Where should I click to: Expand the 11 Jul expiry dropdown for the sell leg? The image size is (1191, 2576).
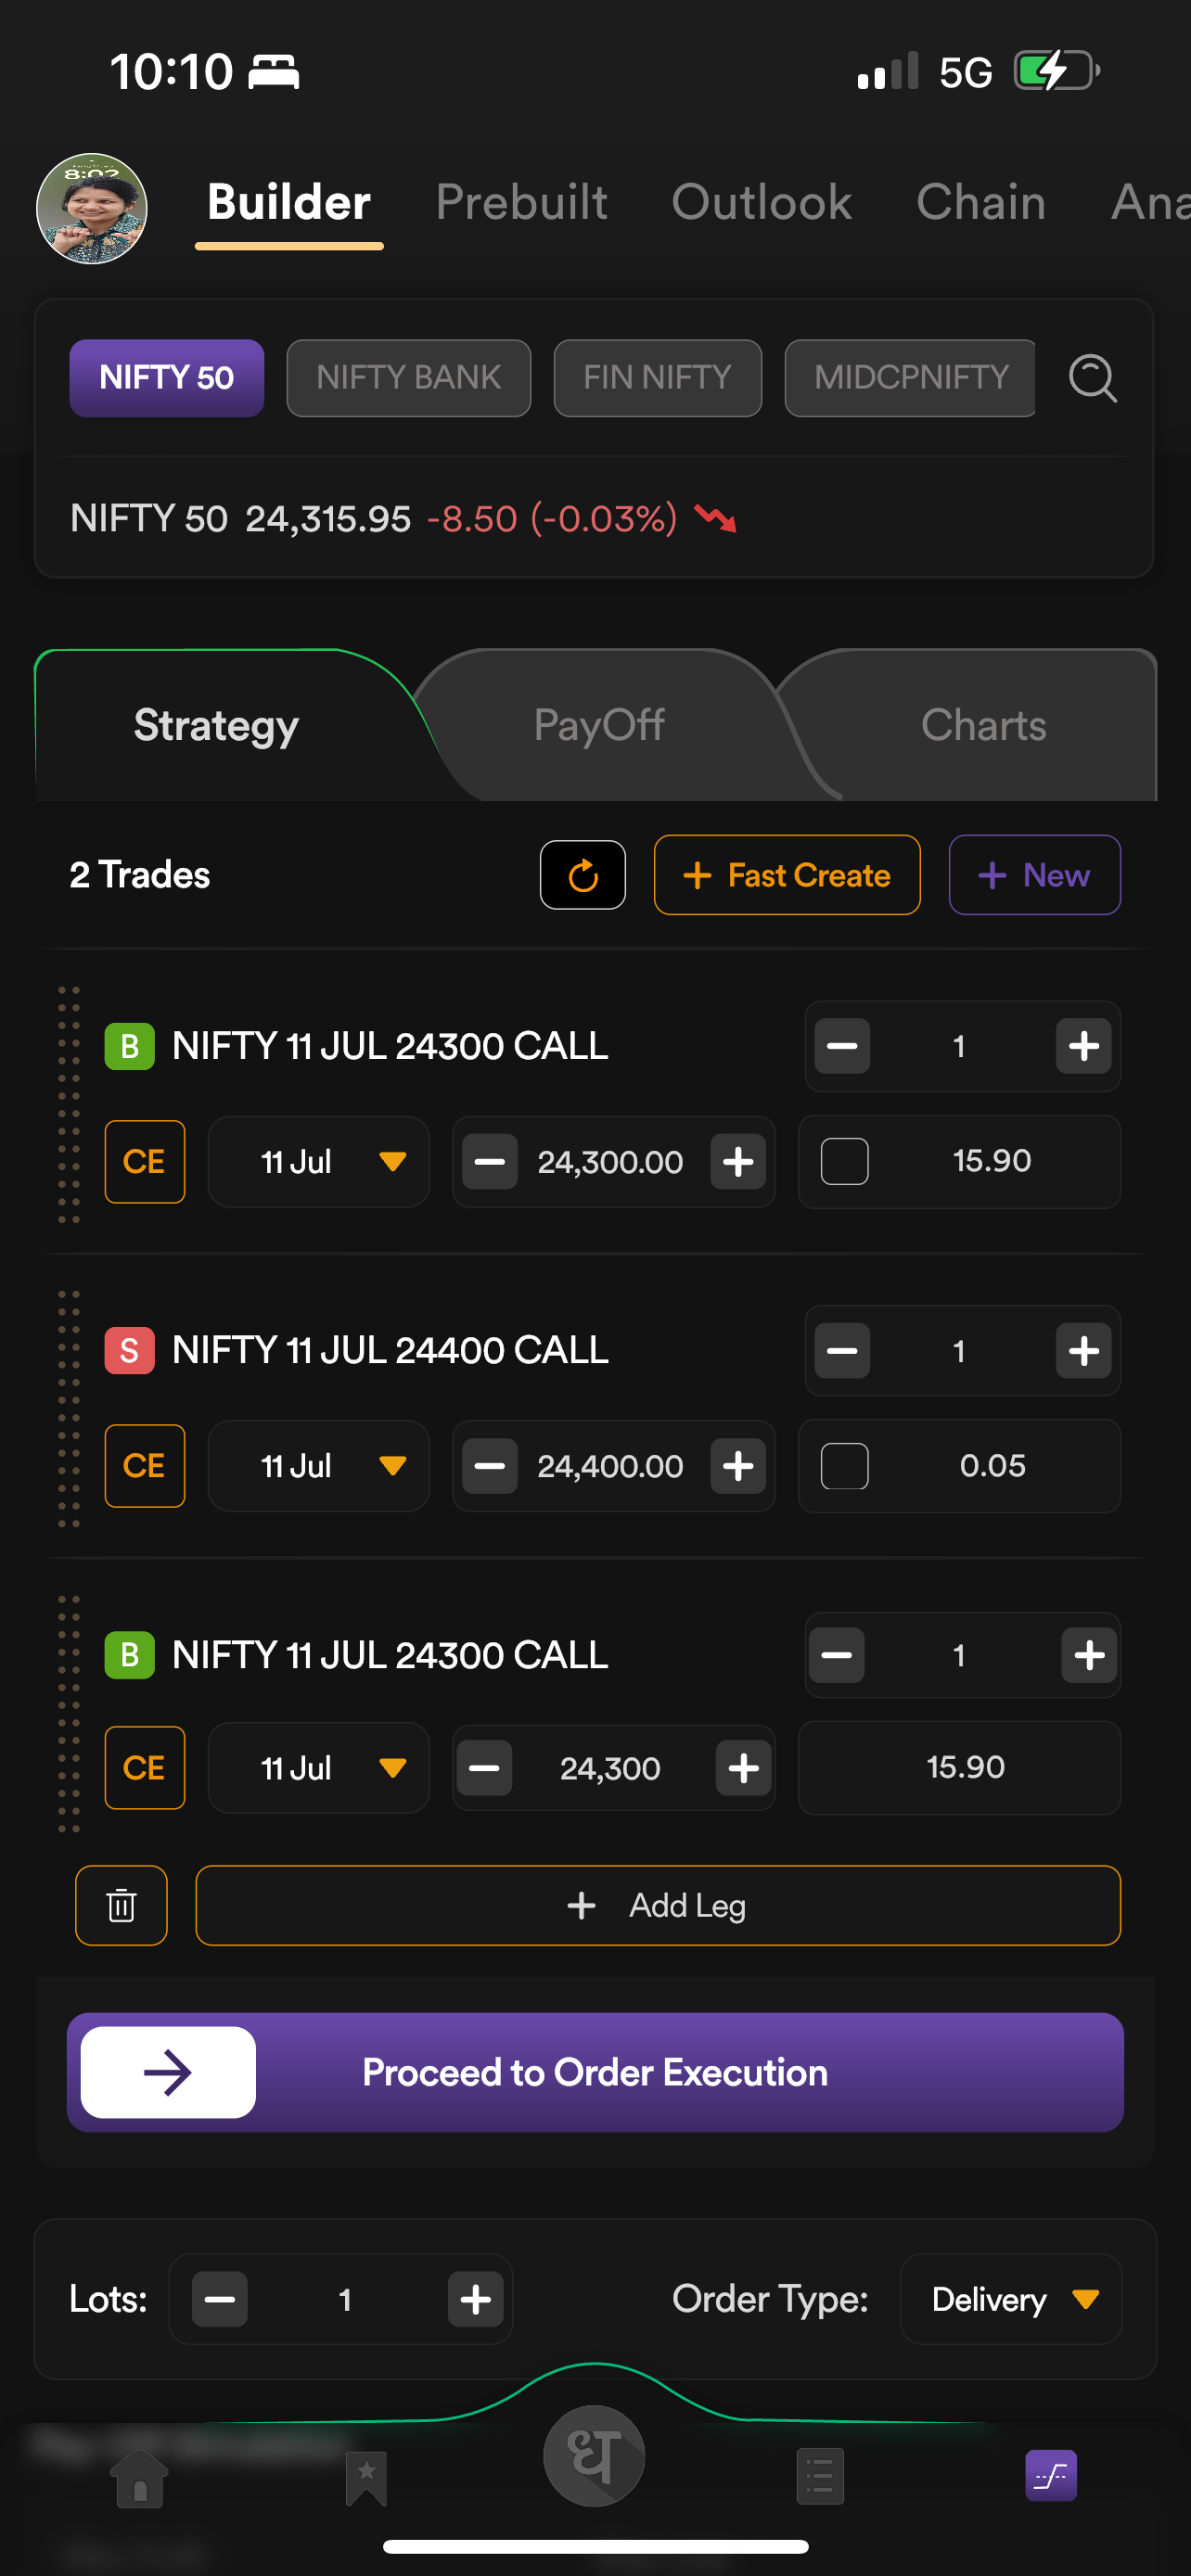[318, 1466]
